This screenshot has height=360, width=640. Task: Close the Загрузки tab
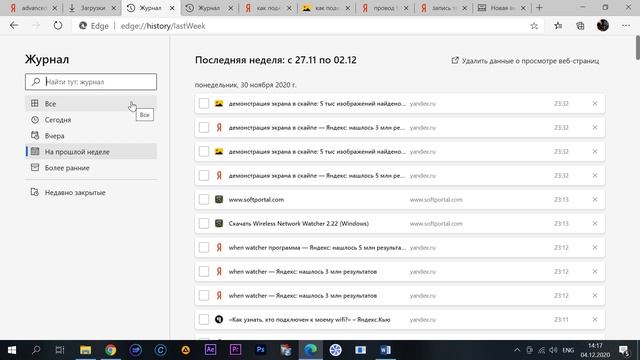click(x=114, y=8)
